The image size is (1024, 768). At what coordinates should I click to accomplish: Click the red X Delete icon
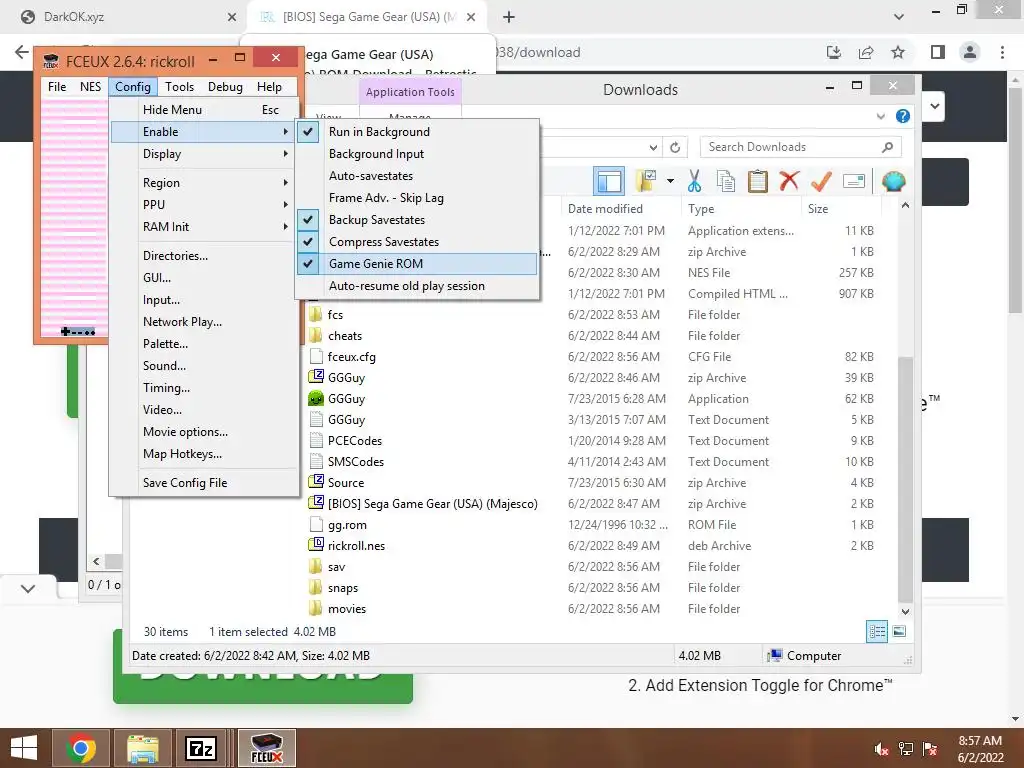pyautogui.click(x=789, y=180)
